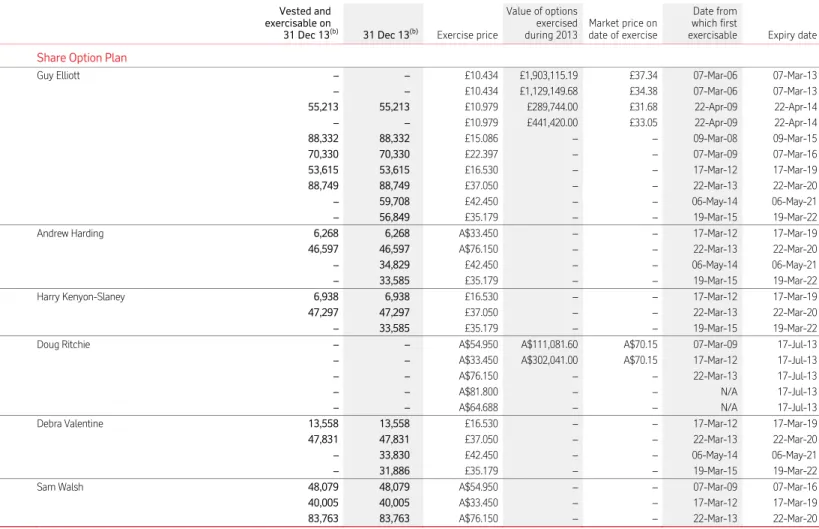This screenshot has width=819, height=529.
Task: Click the 31 Dec 13 value '33,830'
Action: 394,455
